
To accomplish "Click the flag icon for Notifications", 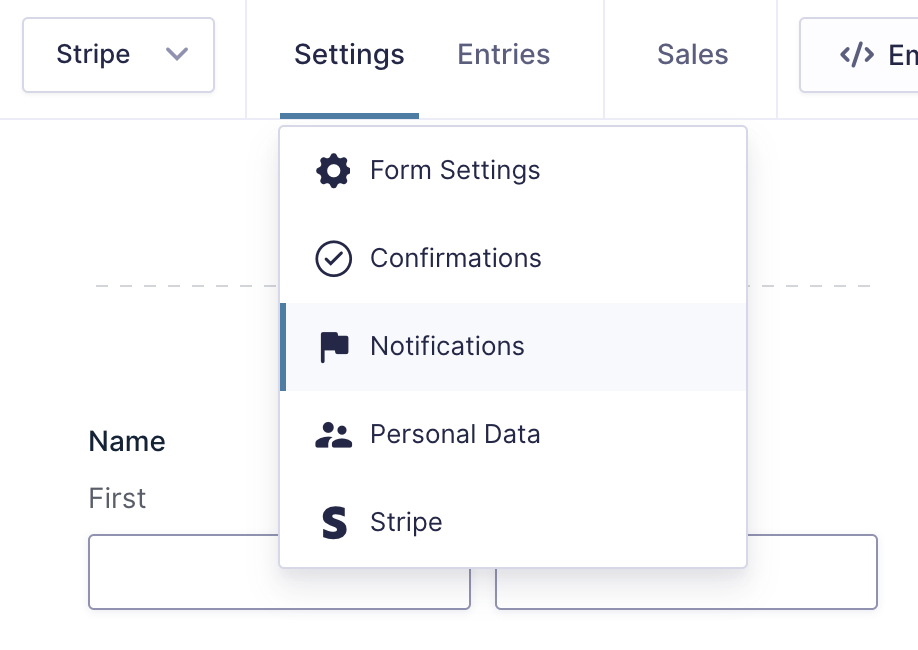I will click(x=334, y=347).
